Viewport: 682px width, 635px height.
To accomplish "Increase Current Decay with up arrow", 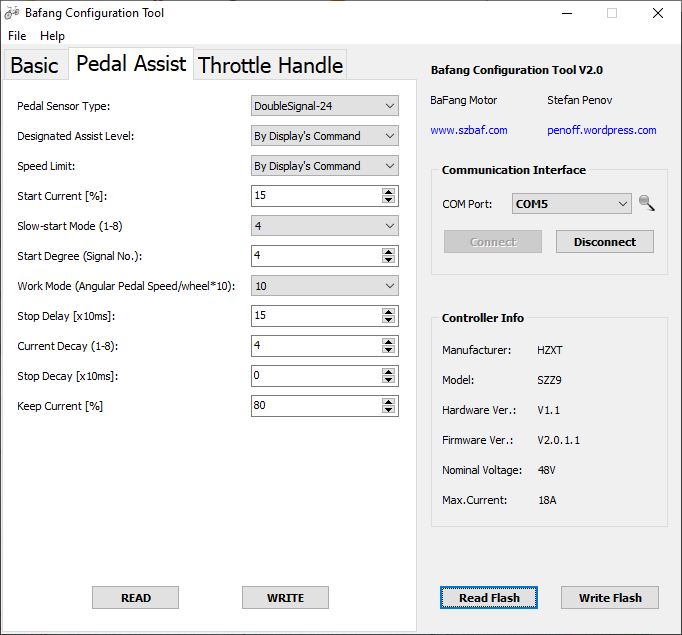I will 388,341.
